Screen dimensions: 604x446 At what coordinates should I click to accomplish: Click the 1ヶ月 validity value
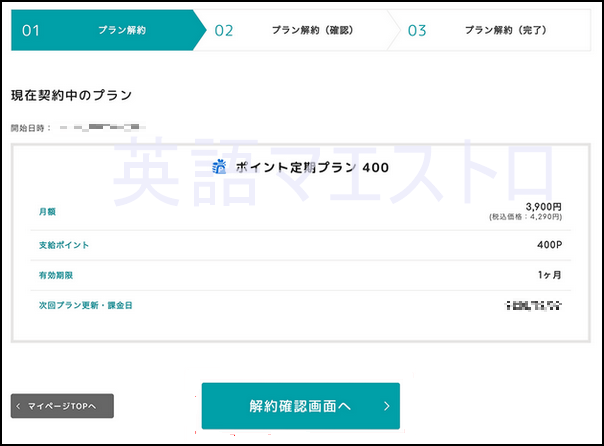tap(549, 275)
